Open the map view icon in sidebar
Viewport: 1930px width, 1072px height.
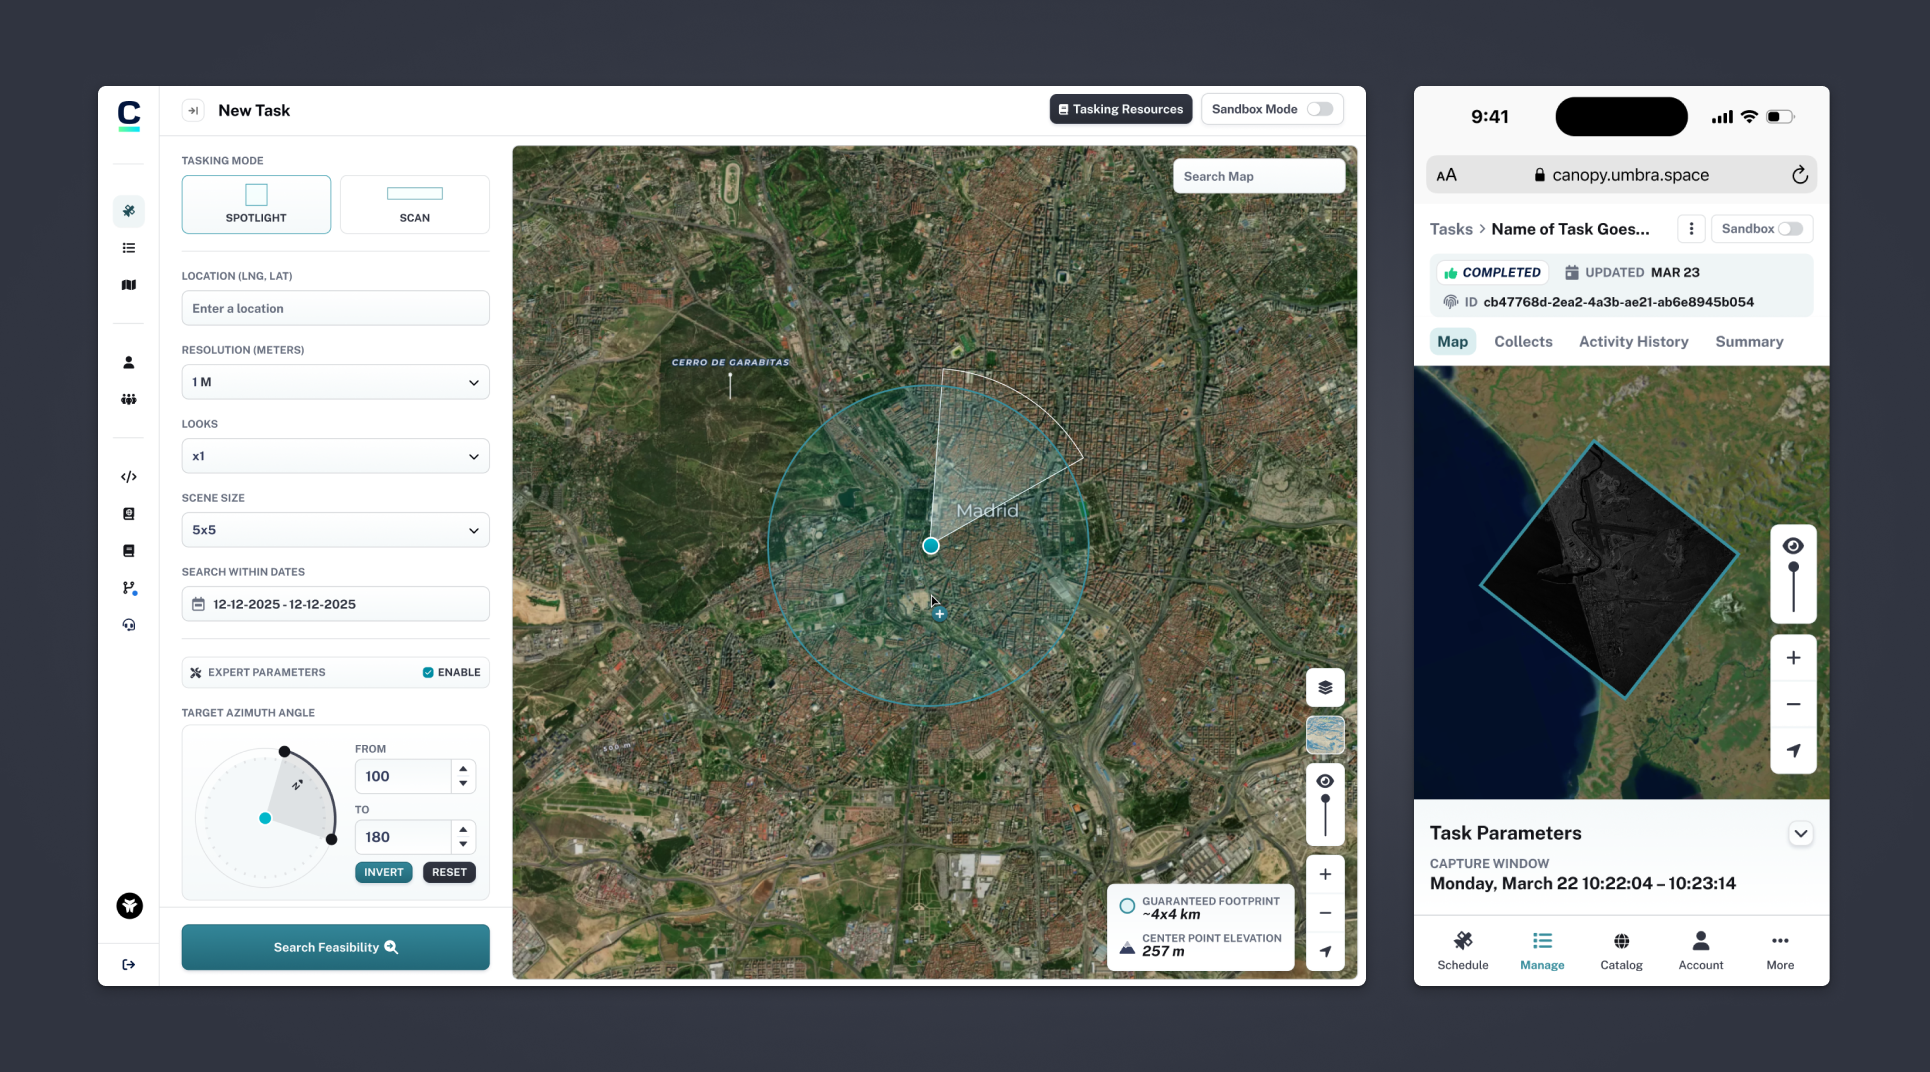[x=129, y=285]
